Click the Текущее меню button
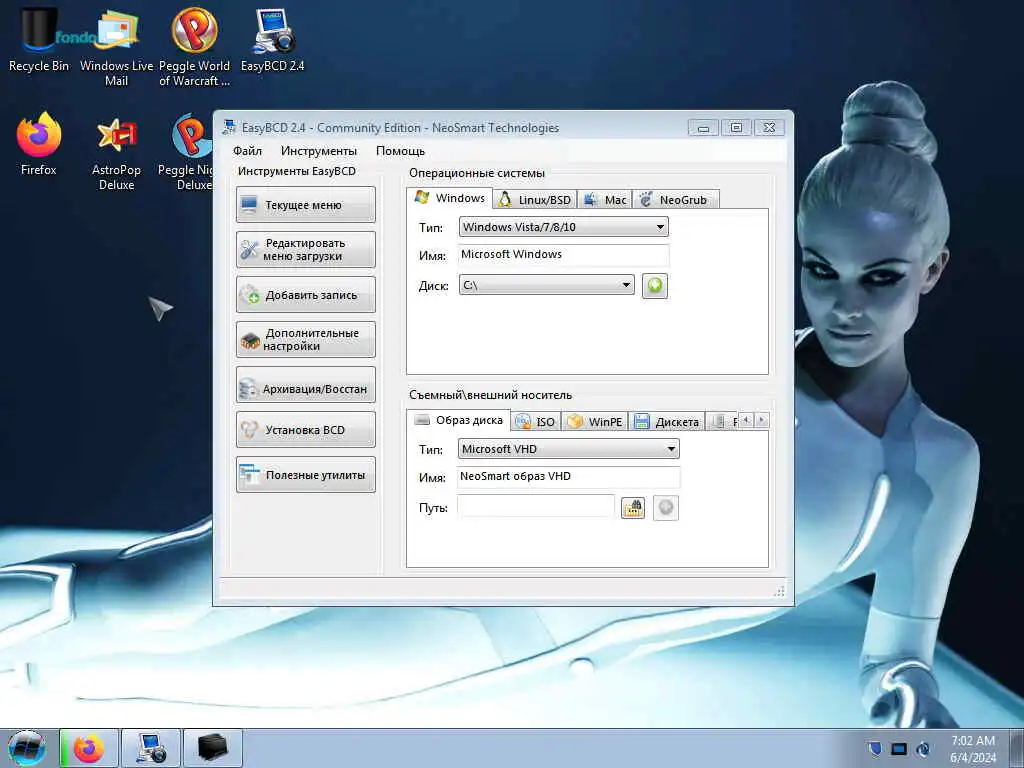 tap(306, 204)
